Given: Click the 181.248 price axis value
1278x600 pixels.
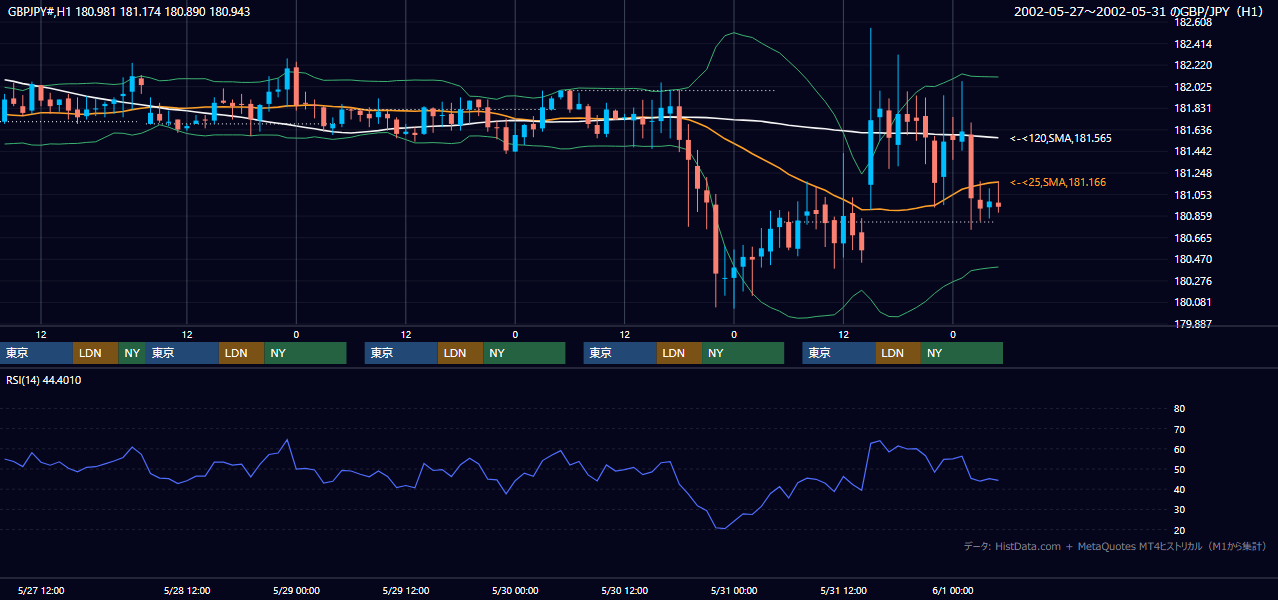Looking at the screenshot, I should [x=1192, y=173].
